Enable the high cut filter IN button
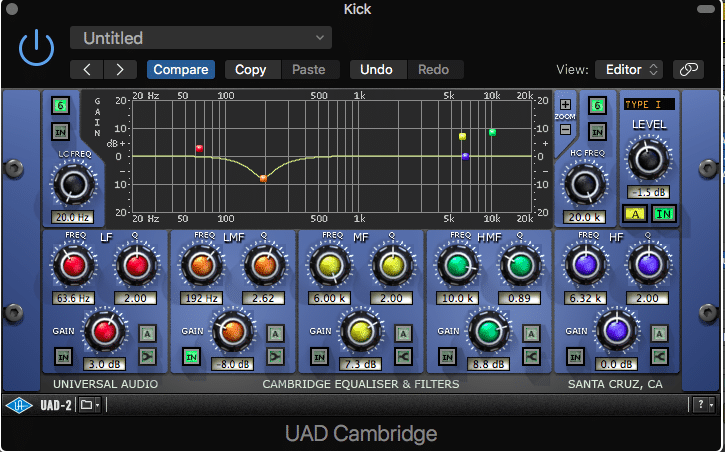725x452 pixels. click(x=597, y=132)
